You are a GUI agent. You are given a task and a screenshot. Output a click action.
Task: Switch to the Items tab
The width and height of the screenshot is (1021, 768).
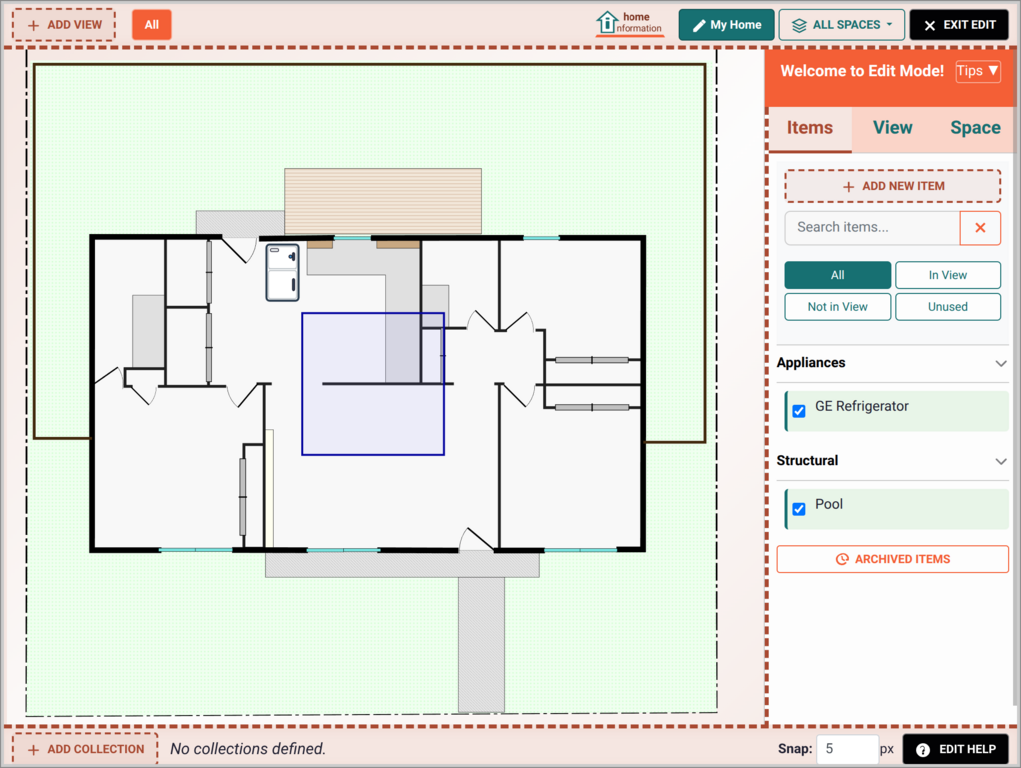809,128
